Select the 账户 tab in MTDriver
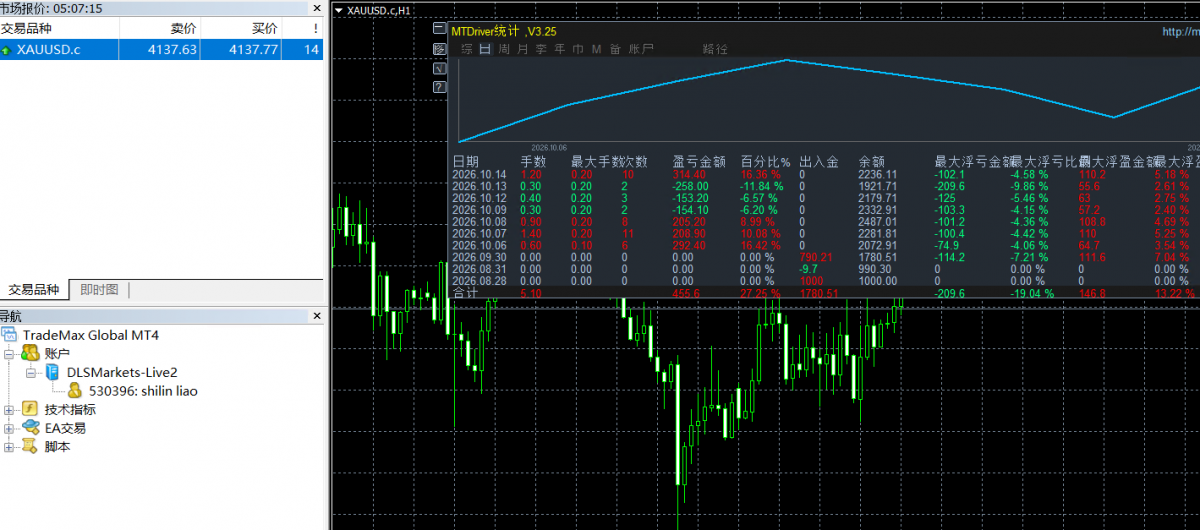This screenshot has height=530, width=1200. [640, 48]
